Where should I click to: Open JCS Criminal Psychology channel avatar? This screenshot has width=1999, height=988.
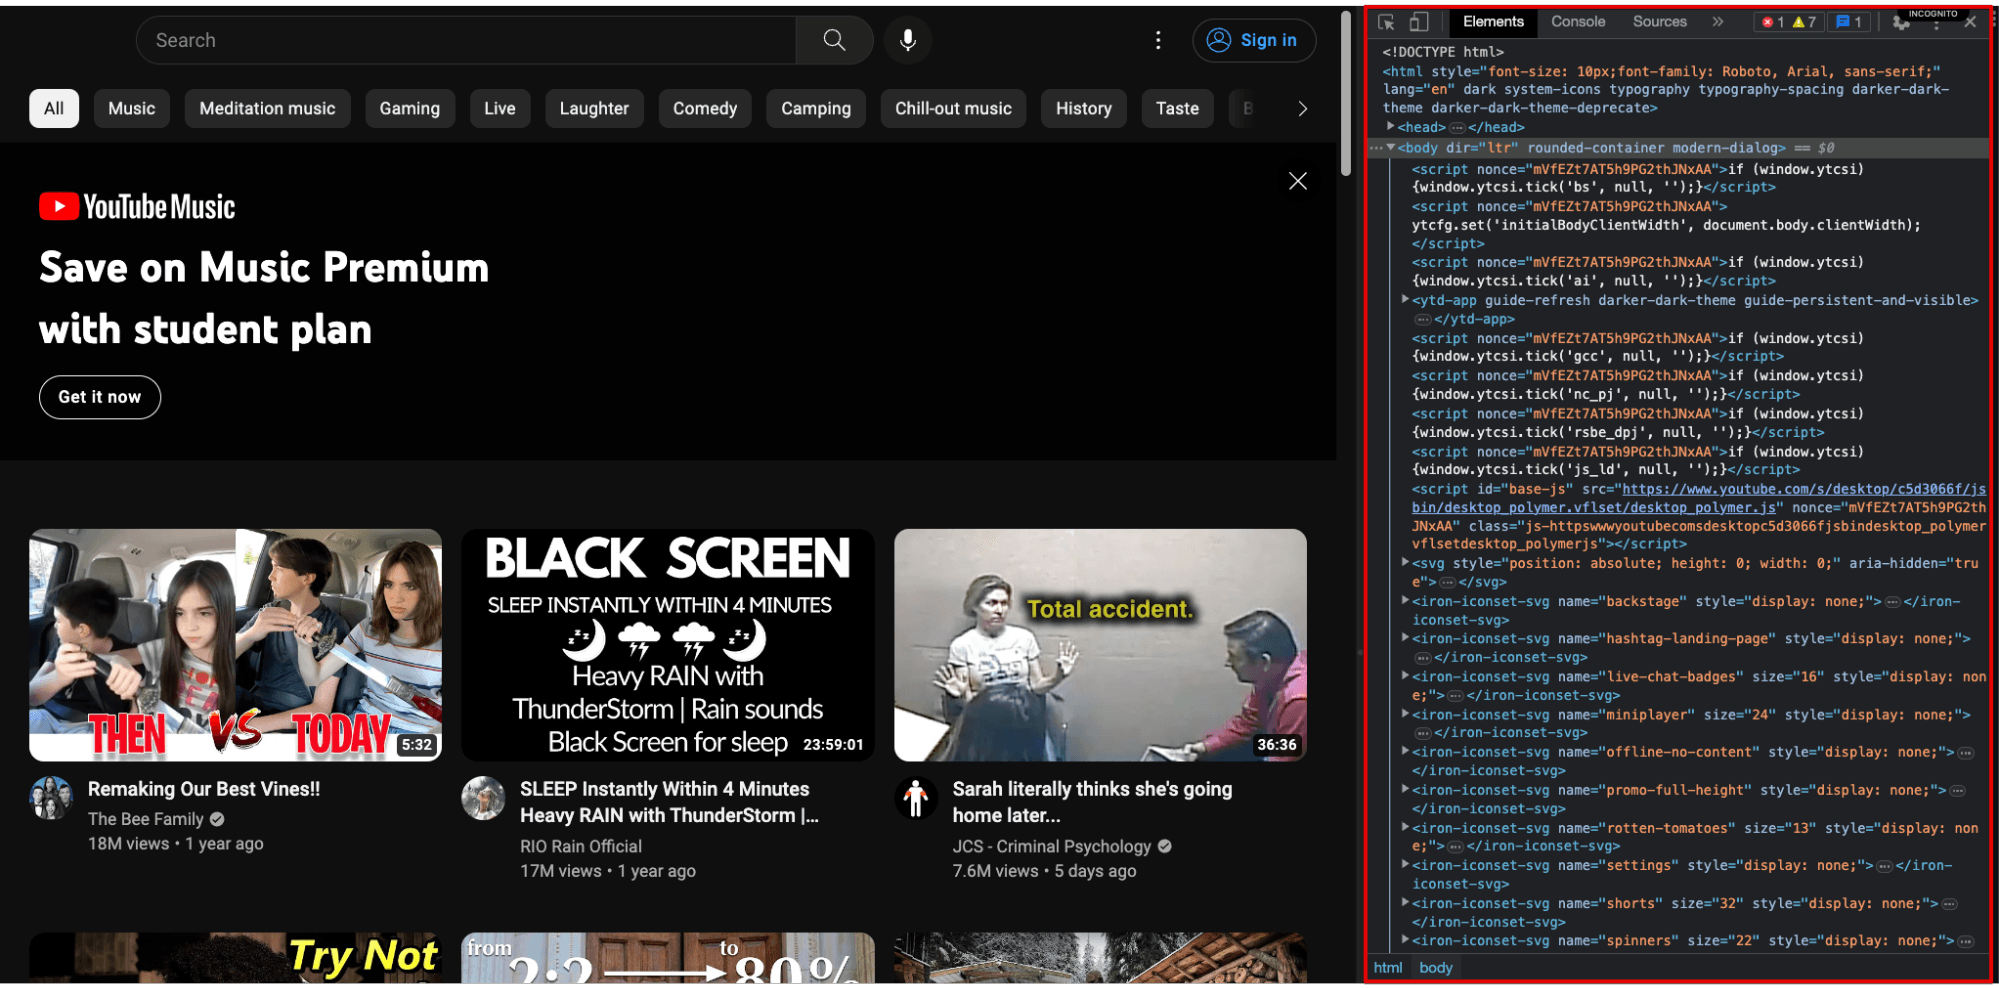tap(916, 798)
